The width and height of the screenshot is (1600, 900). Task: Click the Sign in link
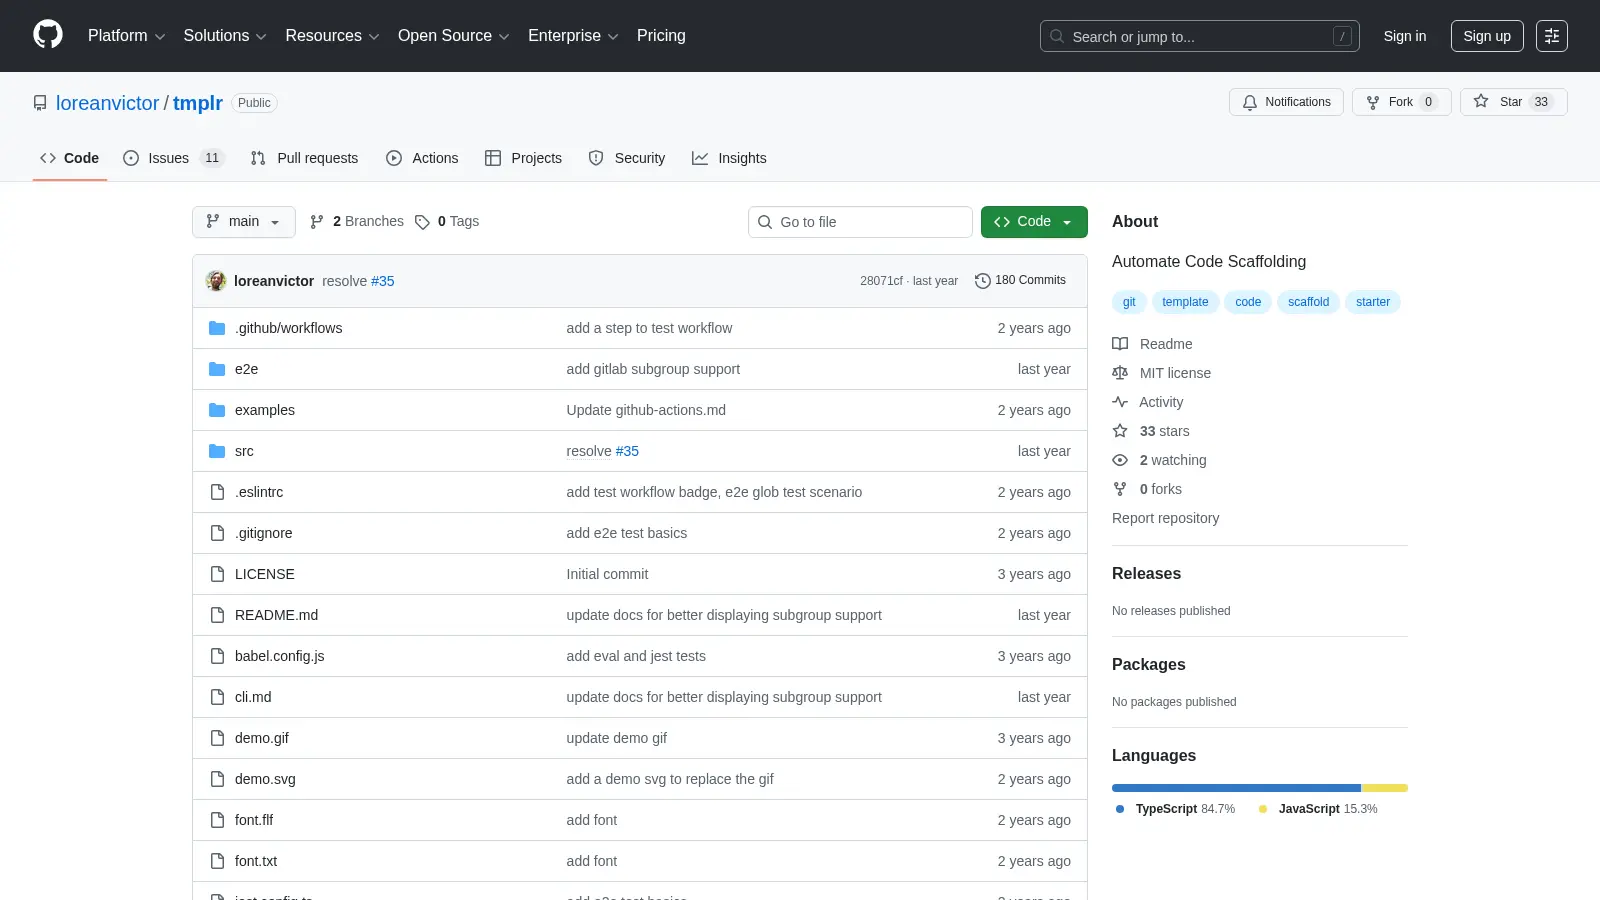(x=1405, y=36)
